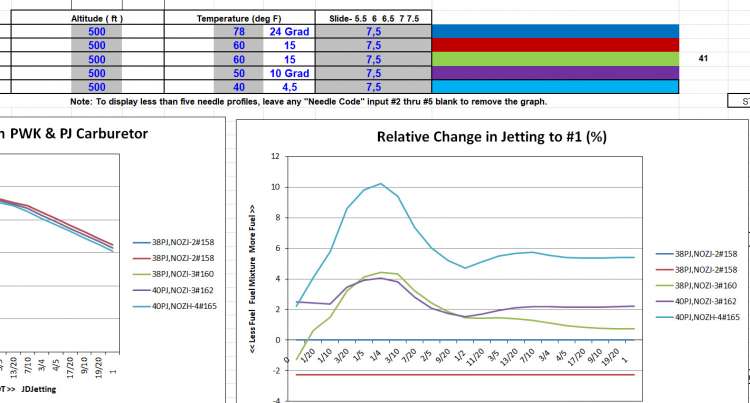The width and height of the screenshot is (750, 403).
Task: Select the cell containing 41
Action: (x=703, y=59)
